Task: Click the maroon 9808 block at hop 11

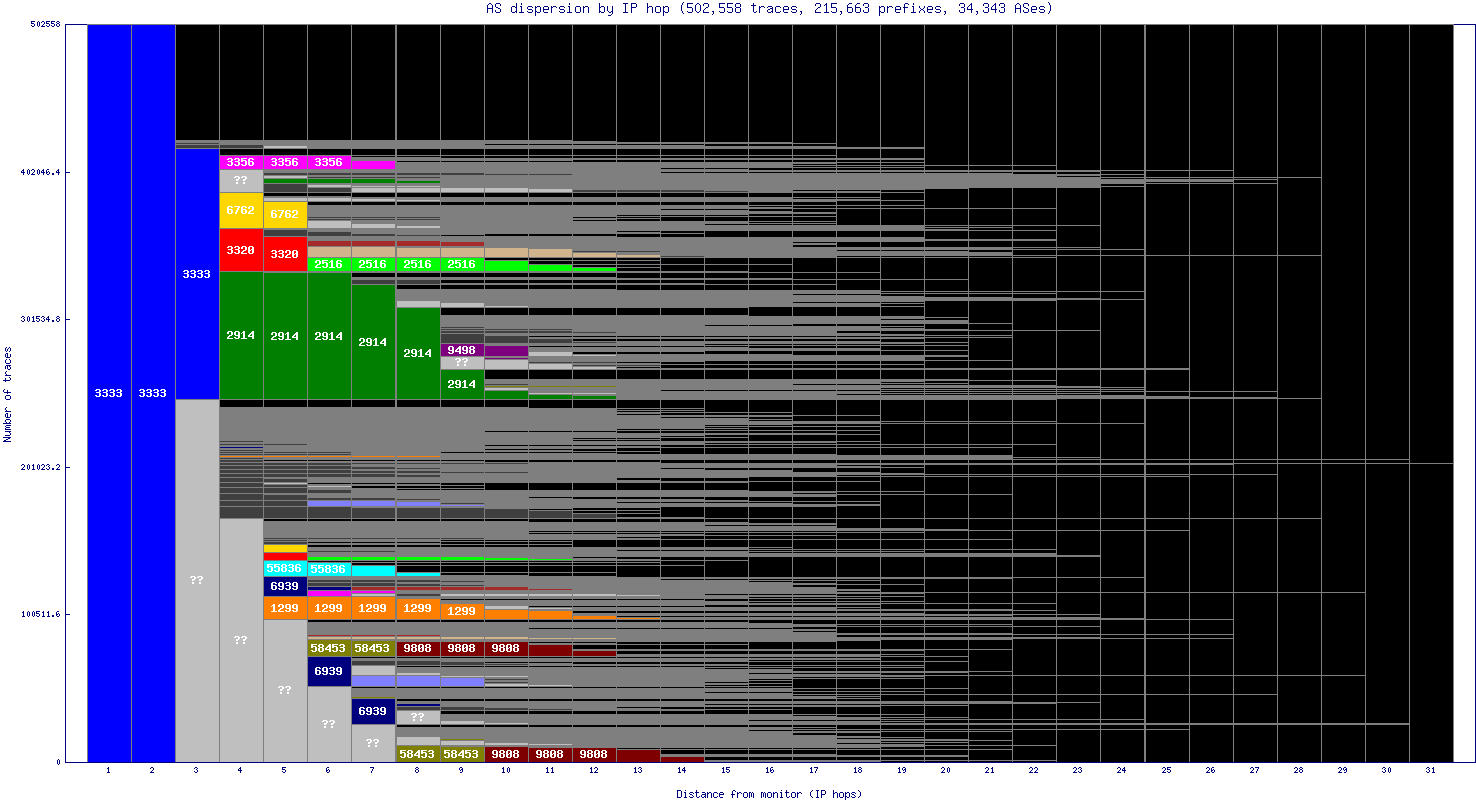Action: 549,754
